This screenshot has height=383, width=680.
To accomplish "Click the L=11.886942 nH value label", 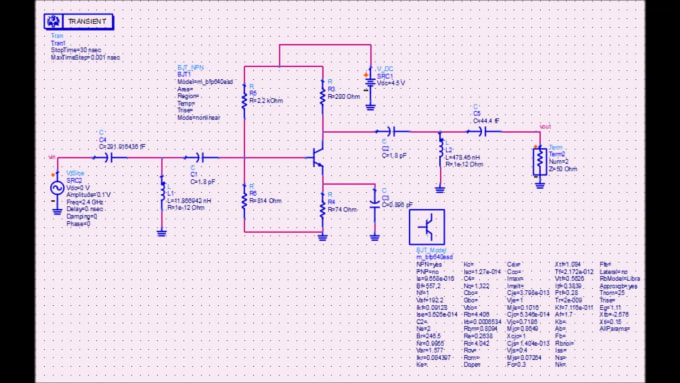I will 190,201.
